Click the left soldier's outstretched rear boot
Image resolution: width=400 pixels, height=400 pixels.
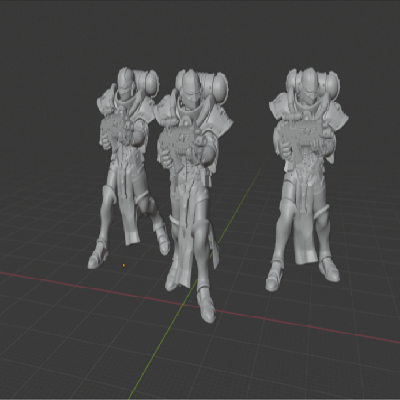(x=98, y=258)
